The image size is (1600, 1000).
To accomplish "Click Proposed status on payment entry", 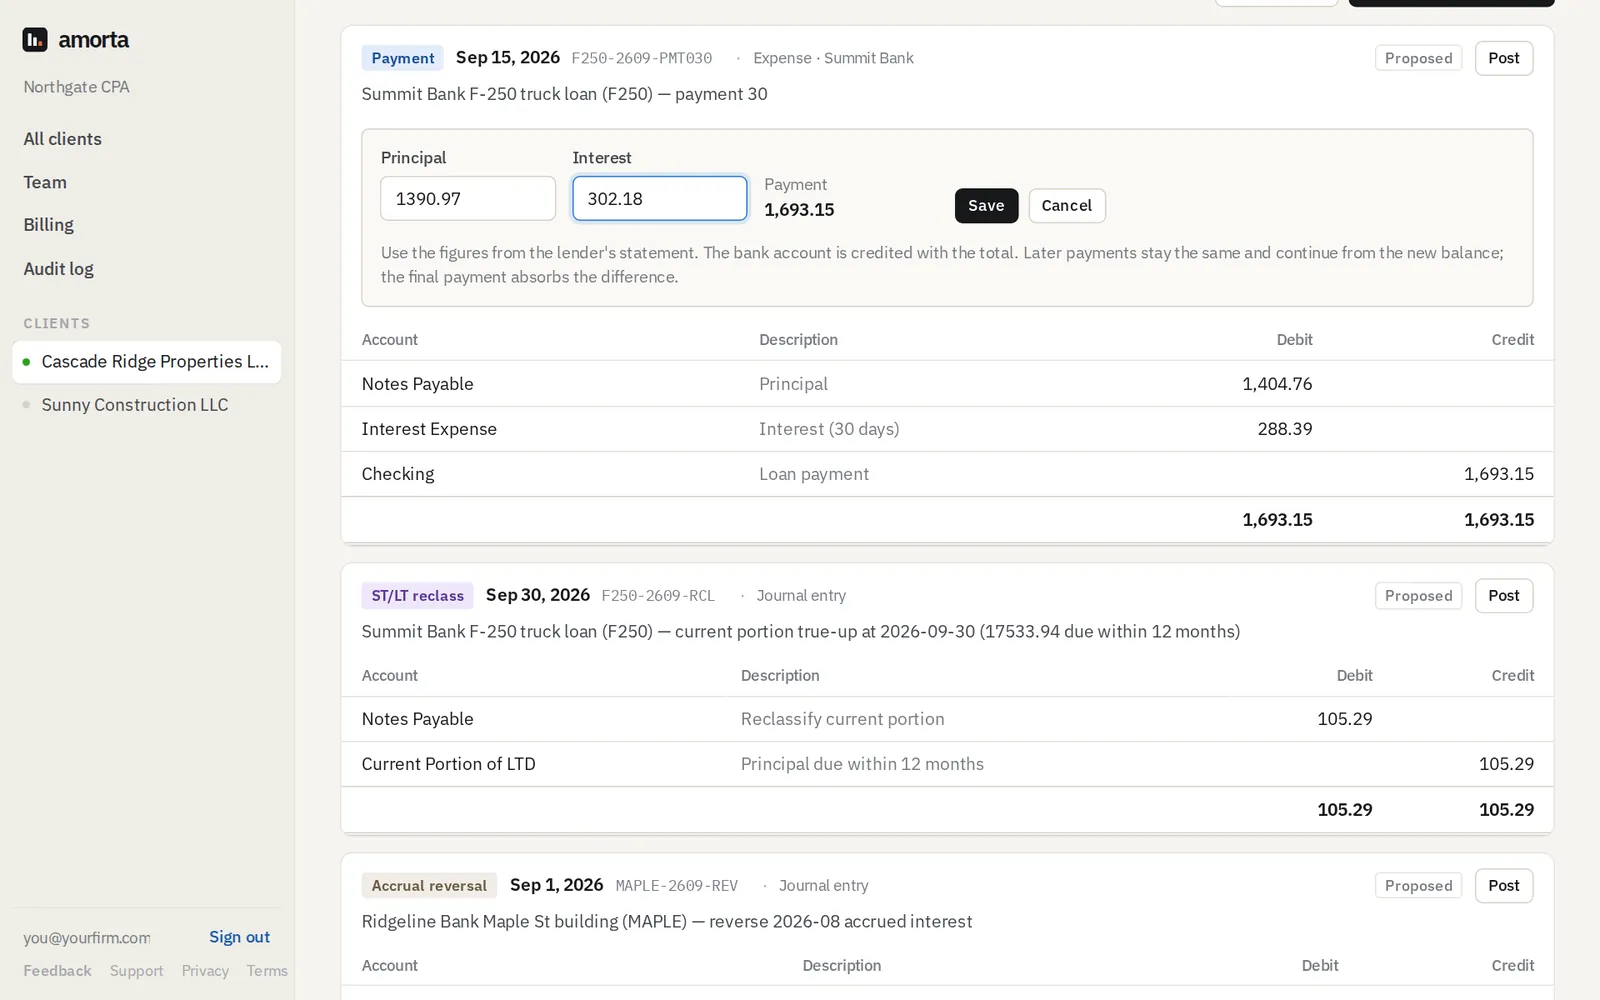I will coord(1418,58).
